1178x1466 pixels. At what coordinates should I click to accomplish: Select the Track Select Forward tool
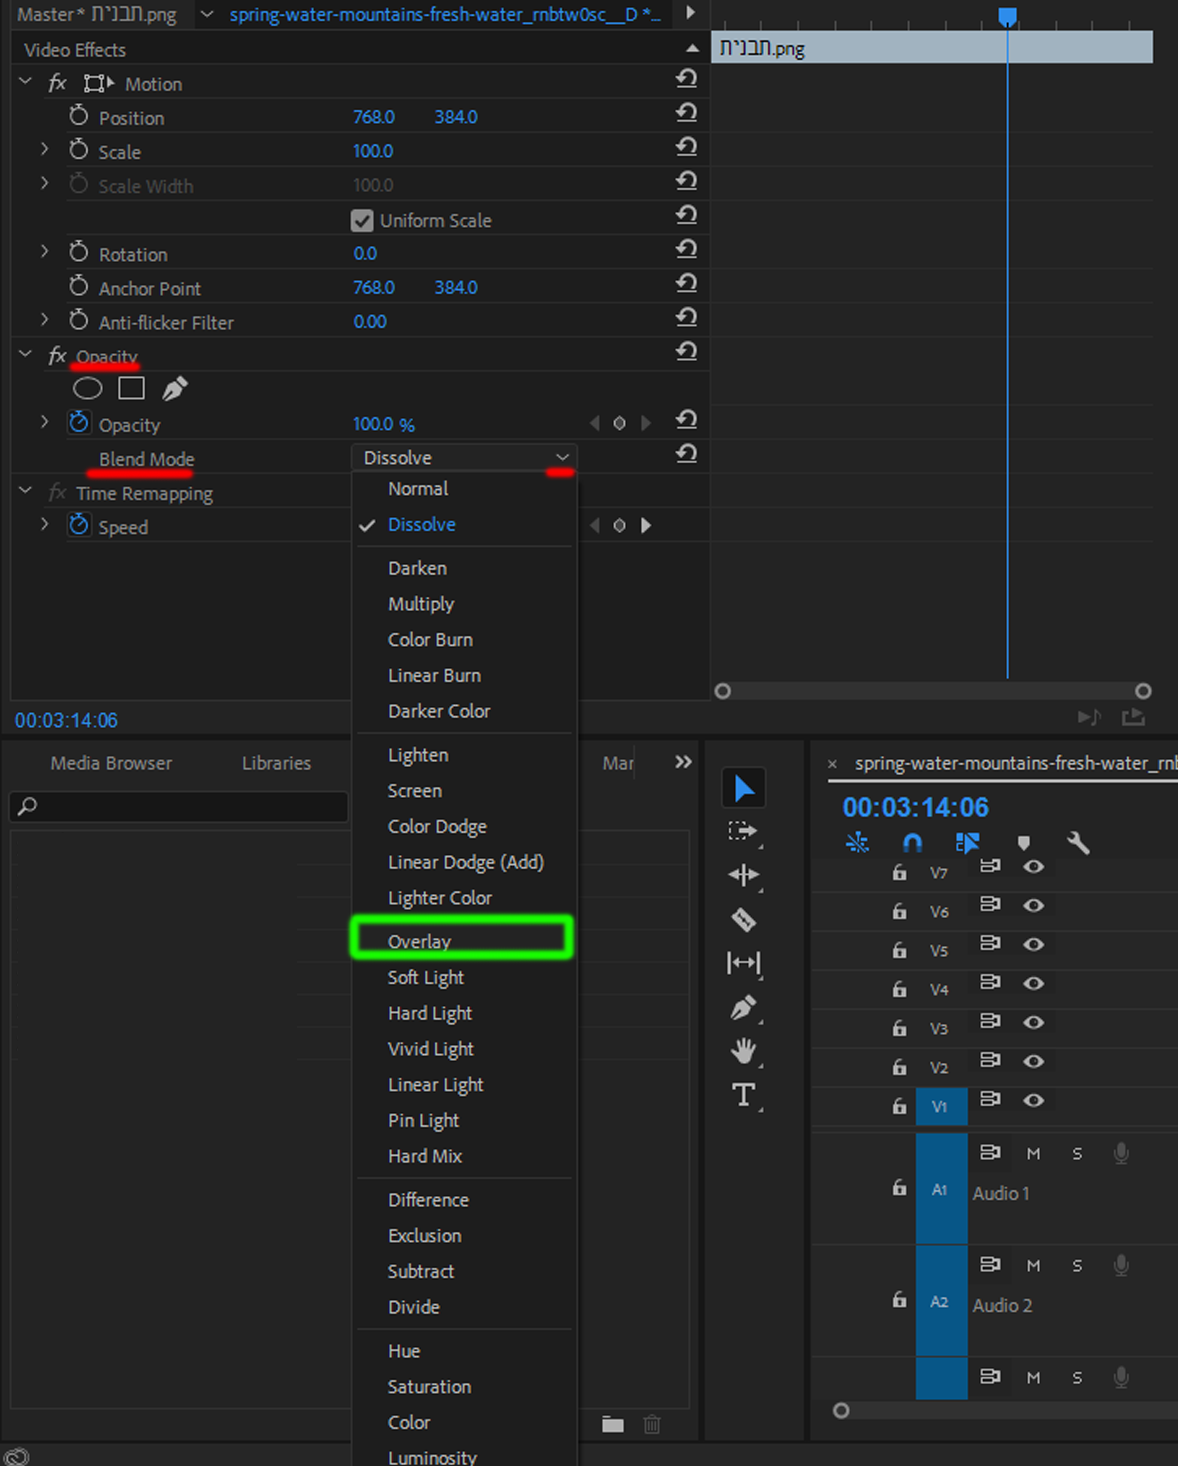click(743, 831)
